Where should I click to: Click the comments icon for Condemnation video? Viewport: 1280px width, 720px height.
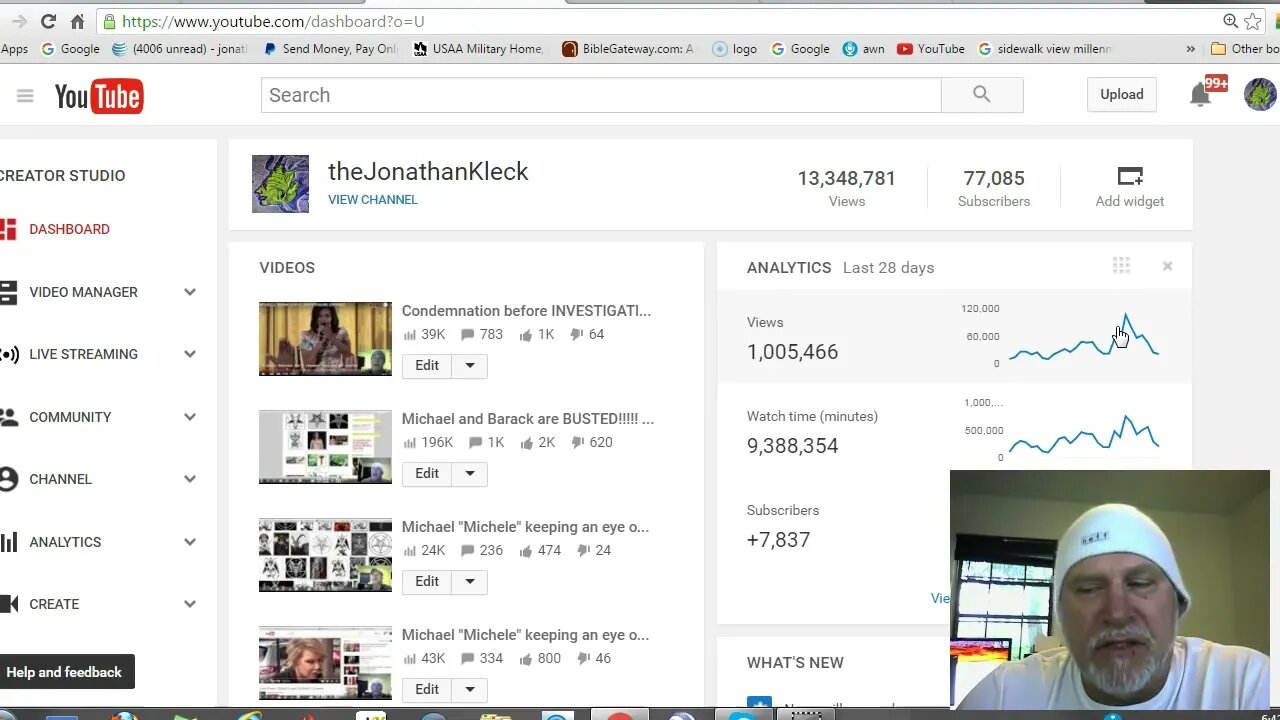467,335
